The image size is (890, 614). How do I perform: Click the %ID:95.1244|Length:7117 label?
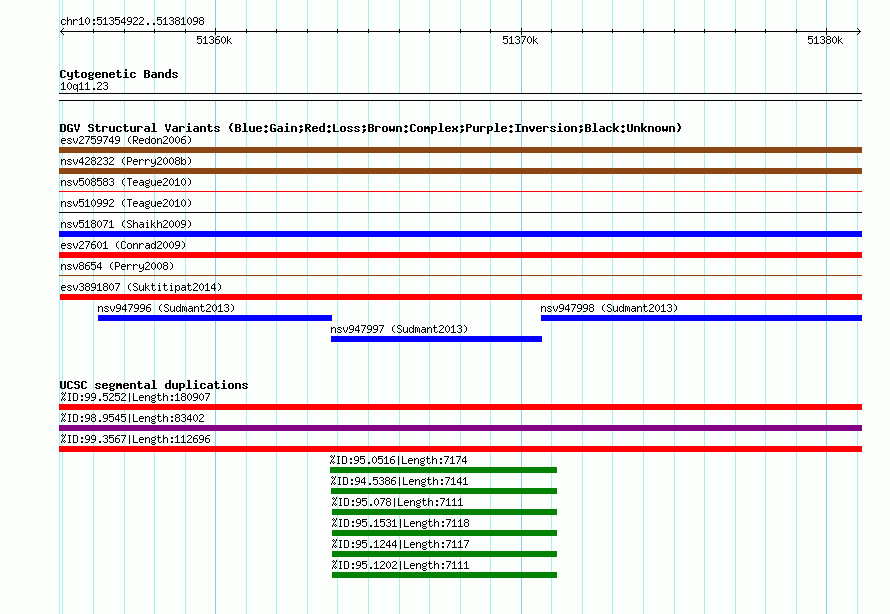click(401, 544)
